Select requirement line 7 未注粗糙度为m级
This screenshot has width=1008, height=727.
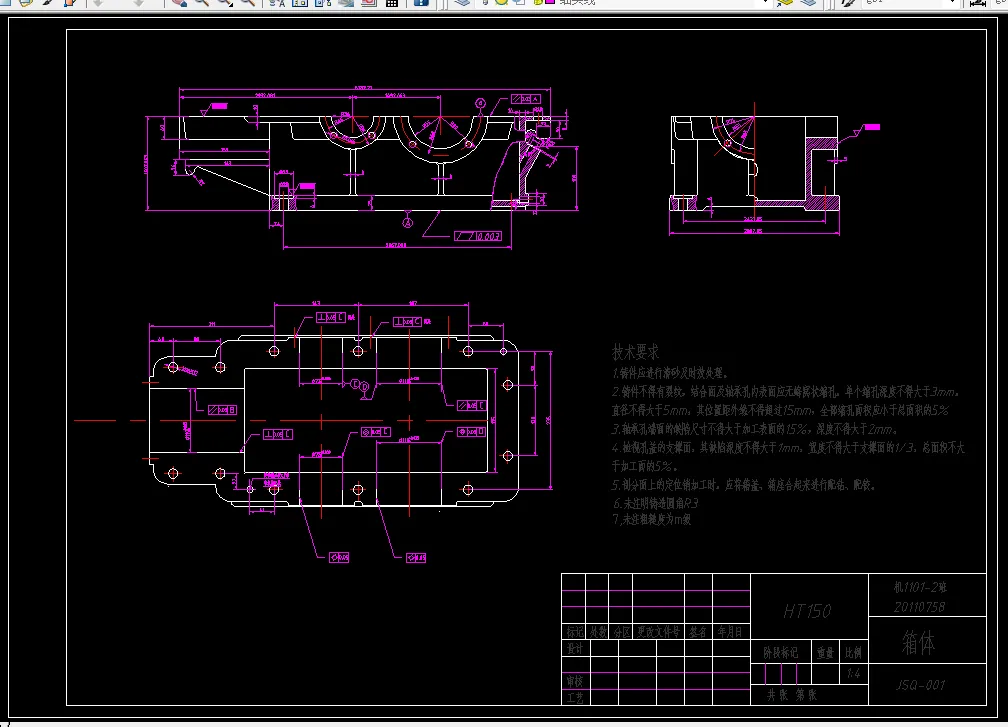click(x=652, y=519)
